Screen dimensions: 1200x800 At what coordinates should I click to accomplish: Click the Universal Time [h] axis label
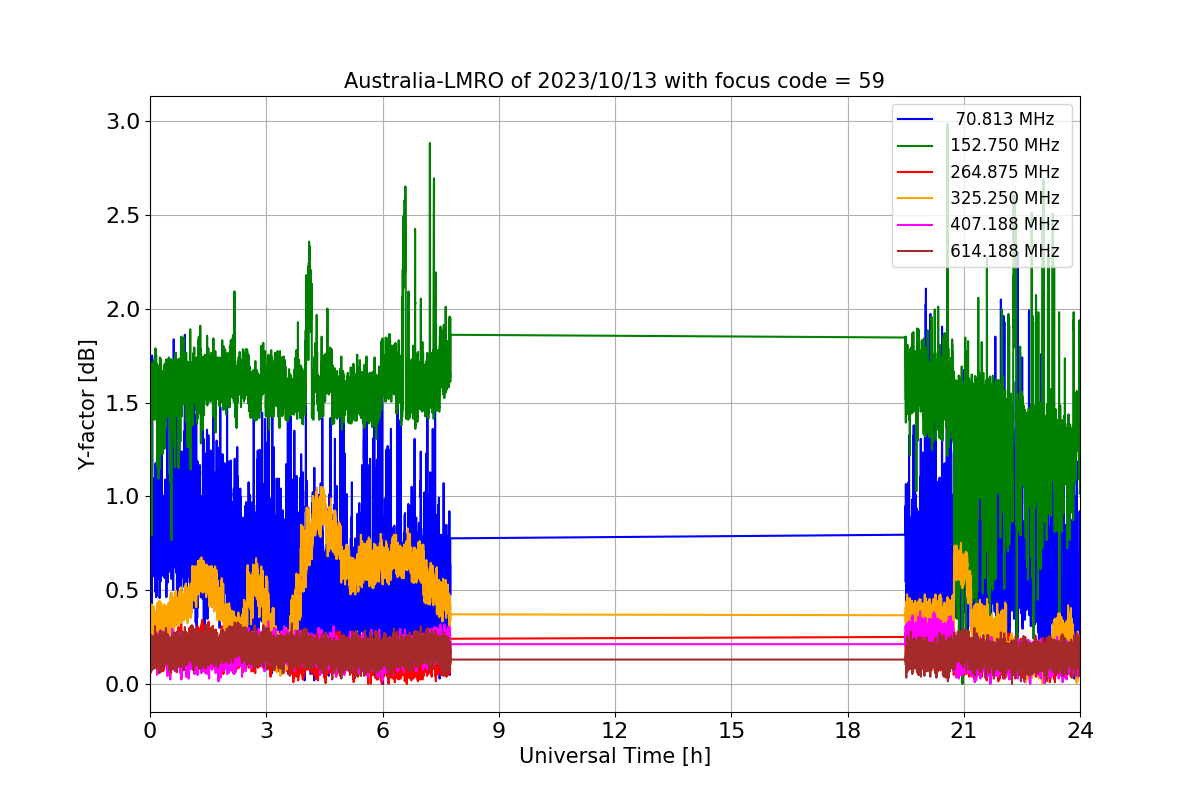click(614, 757)
